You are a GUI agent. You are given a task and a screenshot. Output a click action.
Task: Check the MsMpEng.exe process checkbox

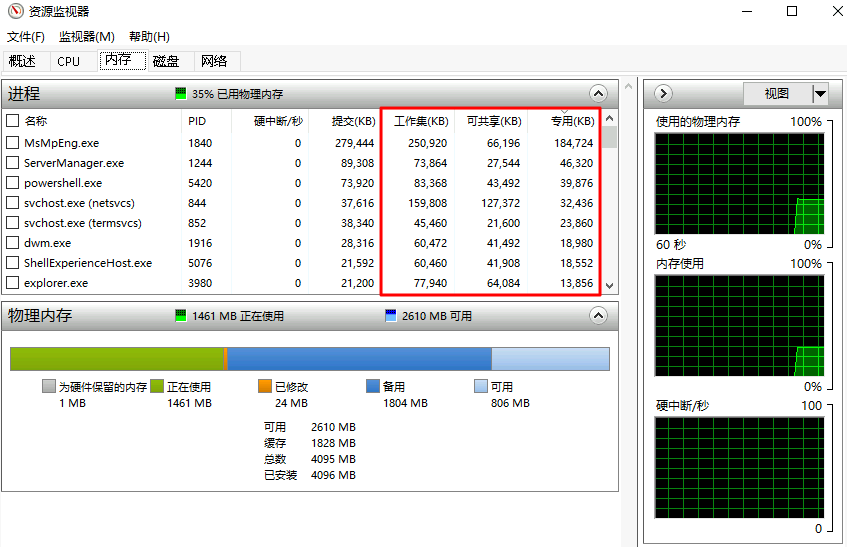coord(12,143)
